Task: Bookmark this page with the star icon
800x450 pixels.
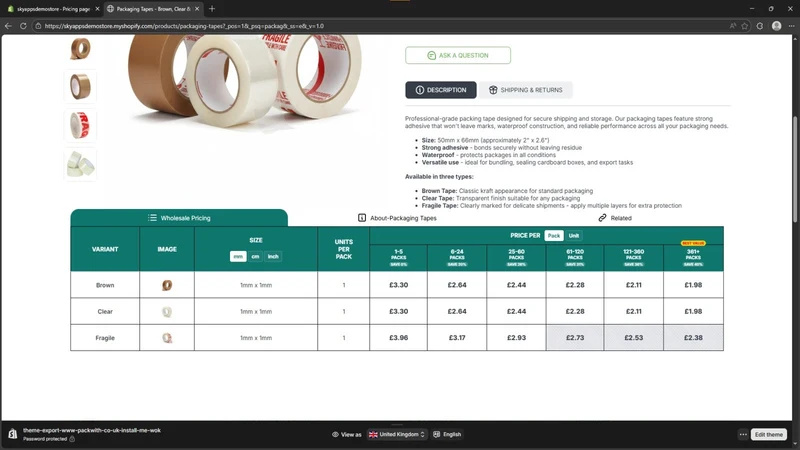Action: (744, 26)
